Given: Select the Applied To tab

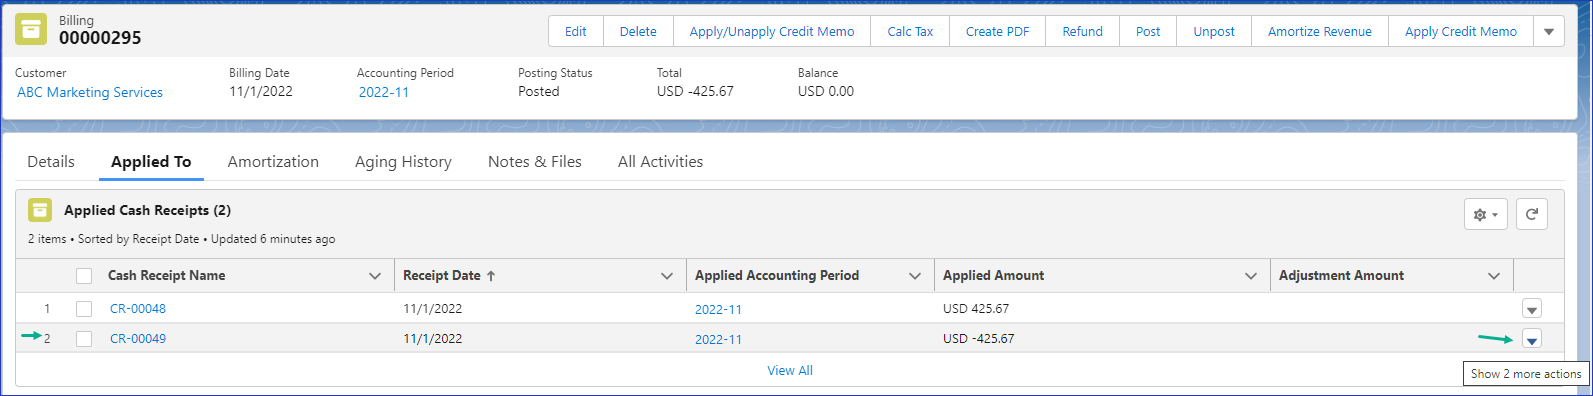Looking at the screenshot, I should 151,162.
